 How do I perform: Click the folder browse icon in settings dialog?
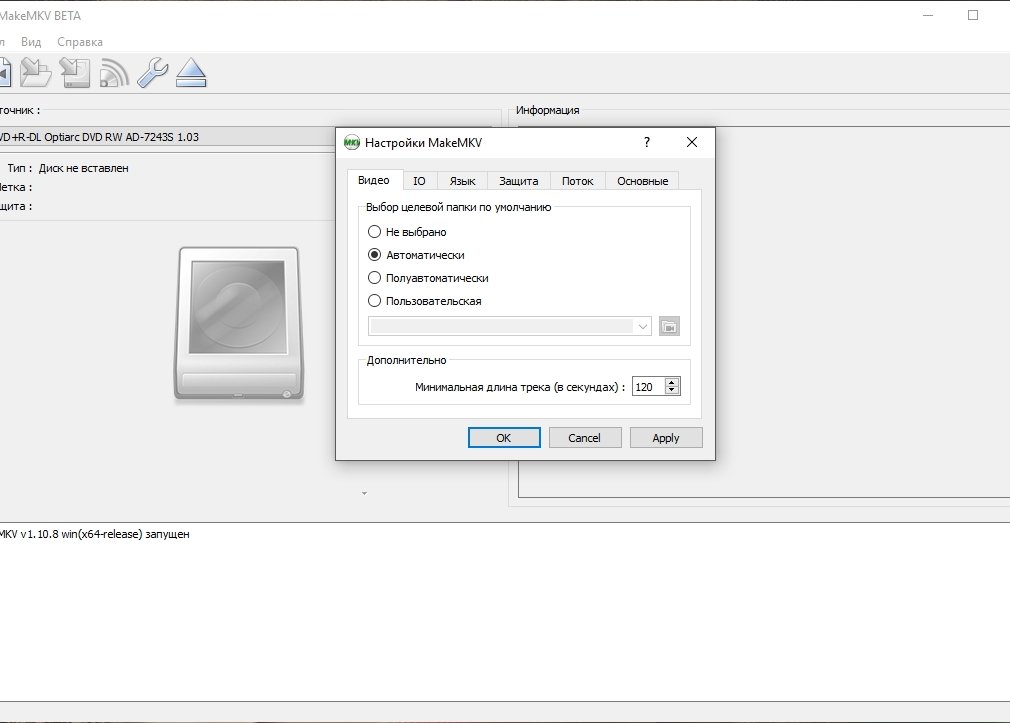[x=669, y=326]
